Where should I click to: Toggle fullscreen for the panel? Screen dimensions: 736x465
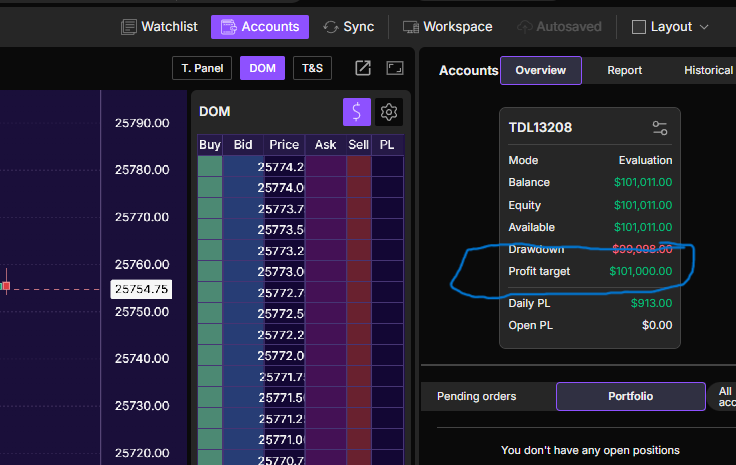395,68
